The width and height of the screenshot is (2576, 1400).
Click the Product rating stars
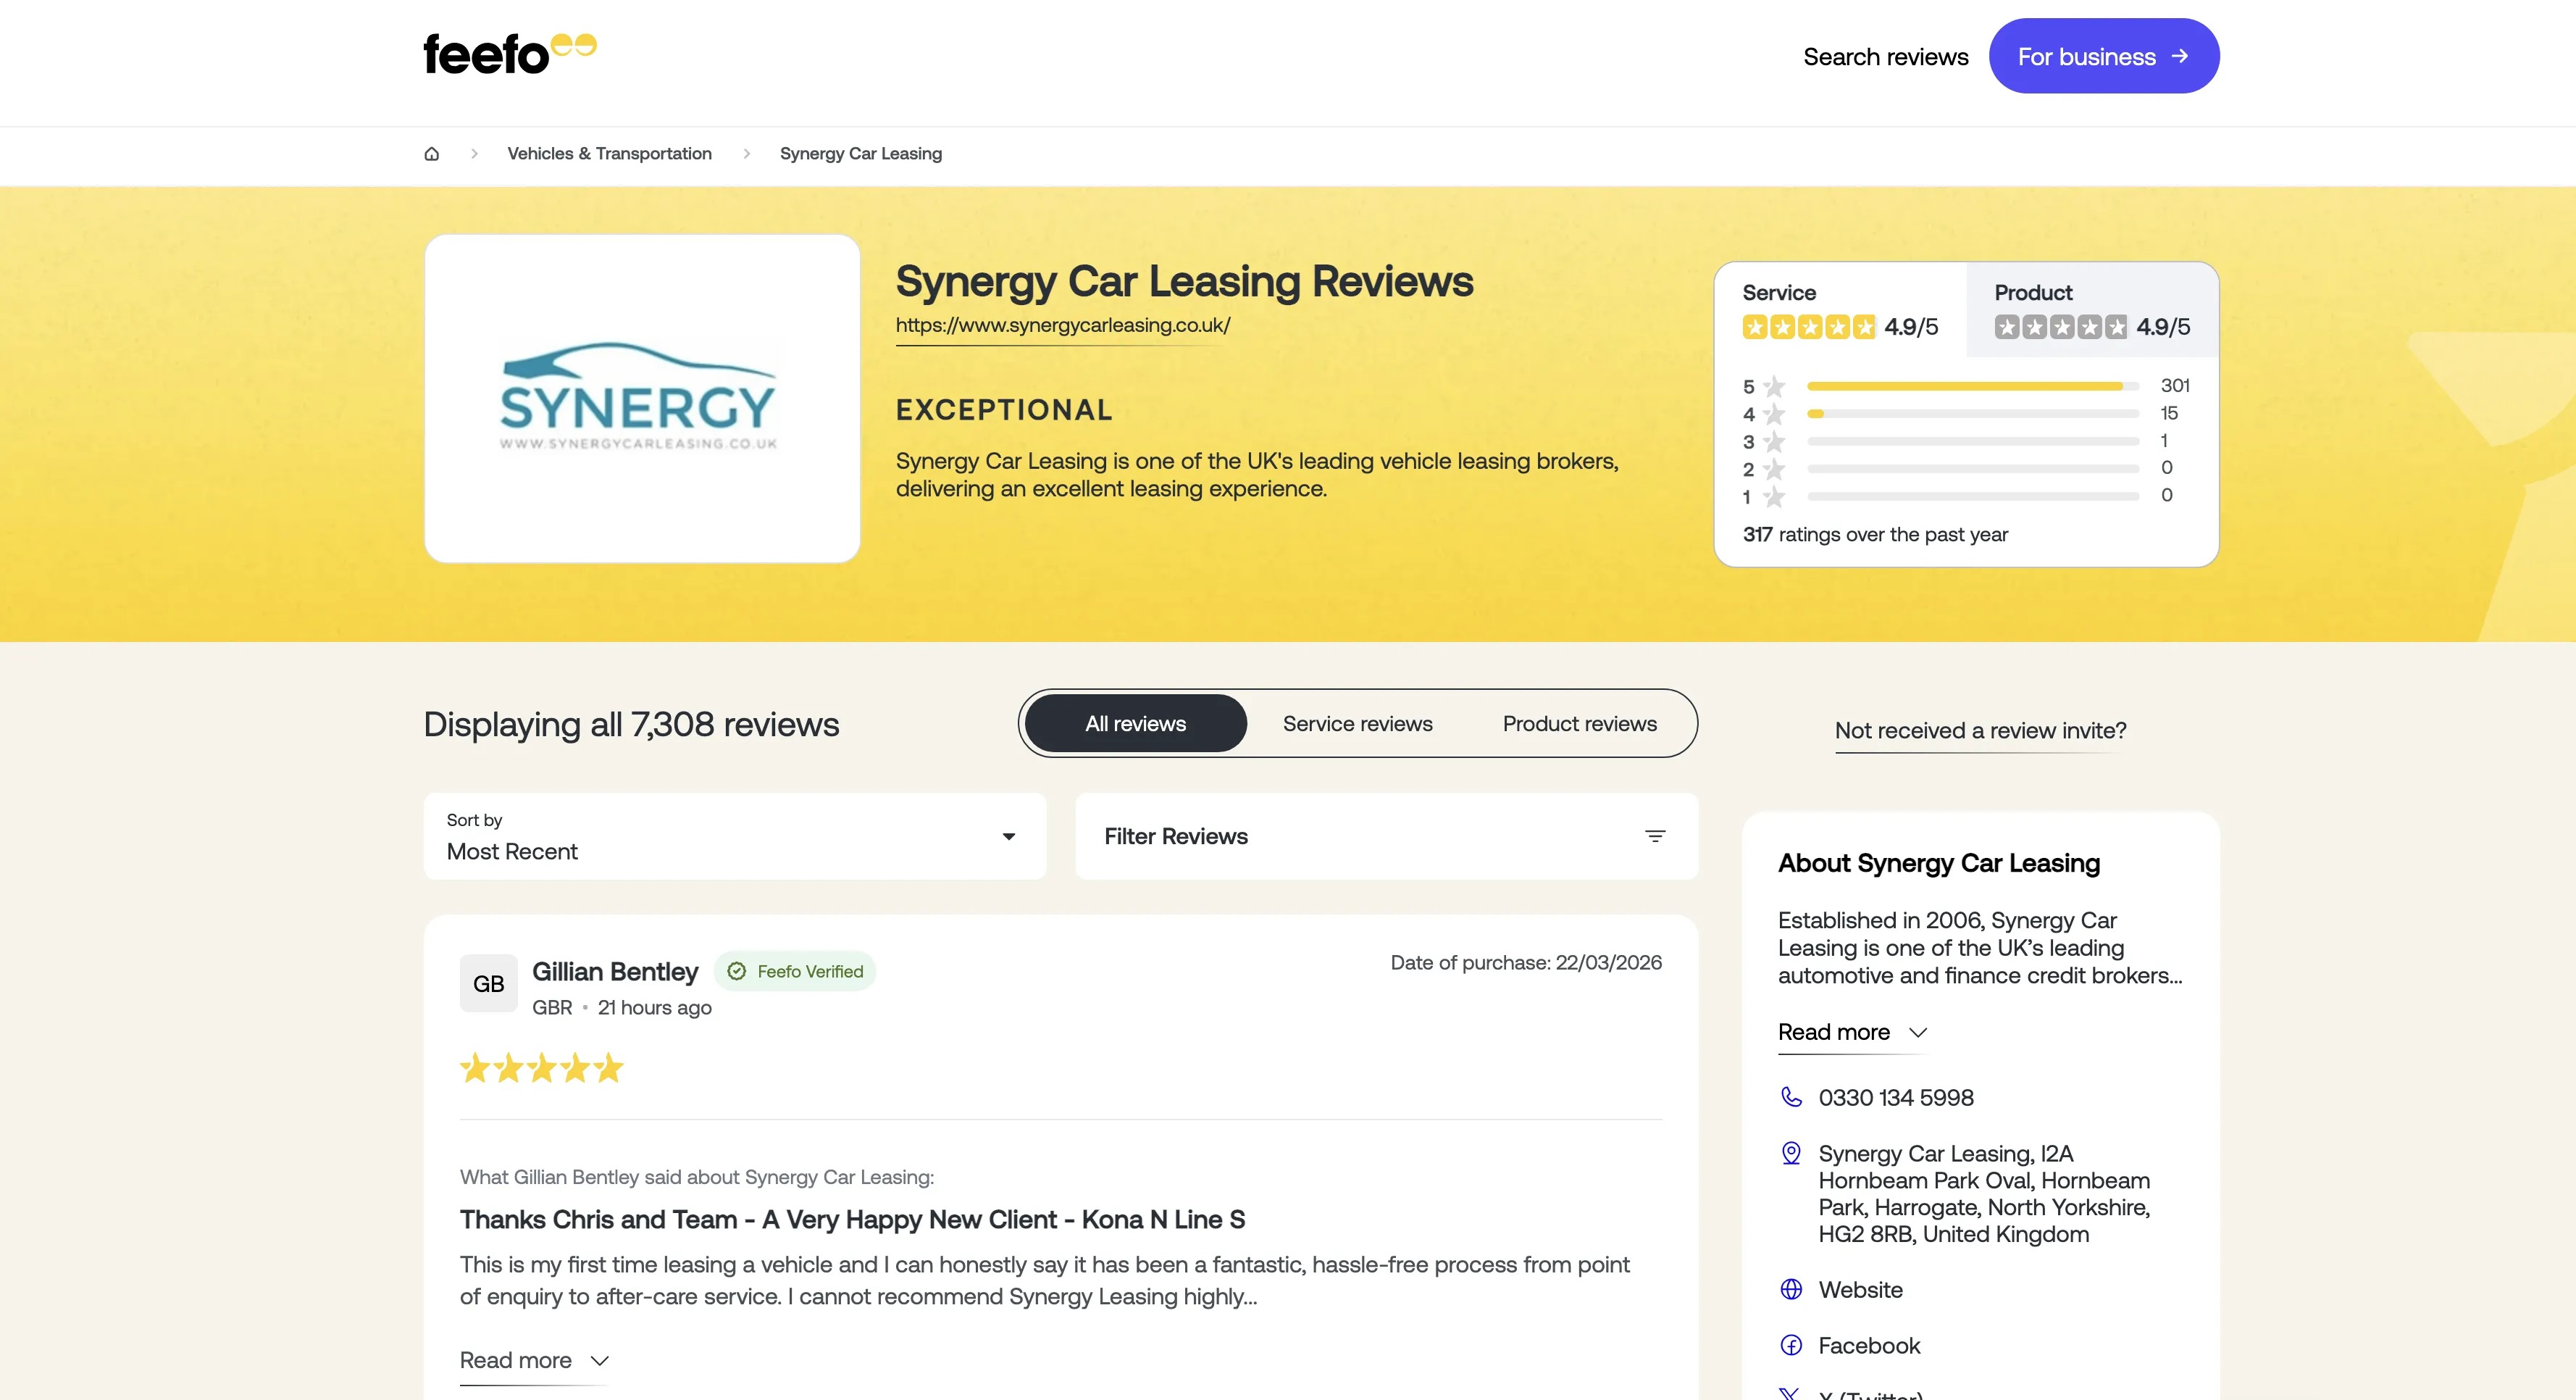click(x=2060, y=327)
